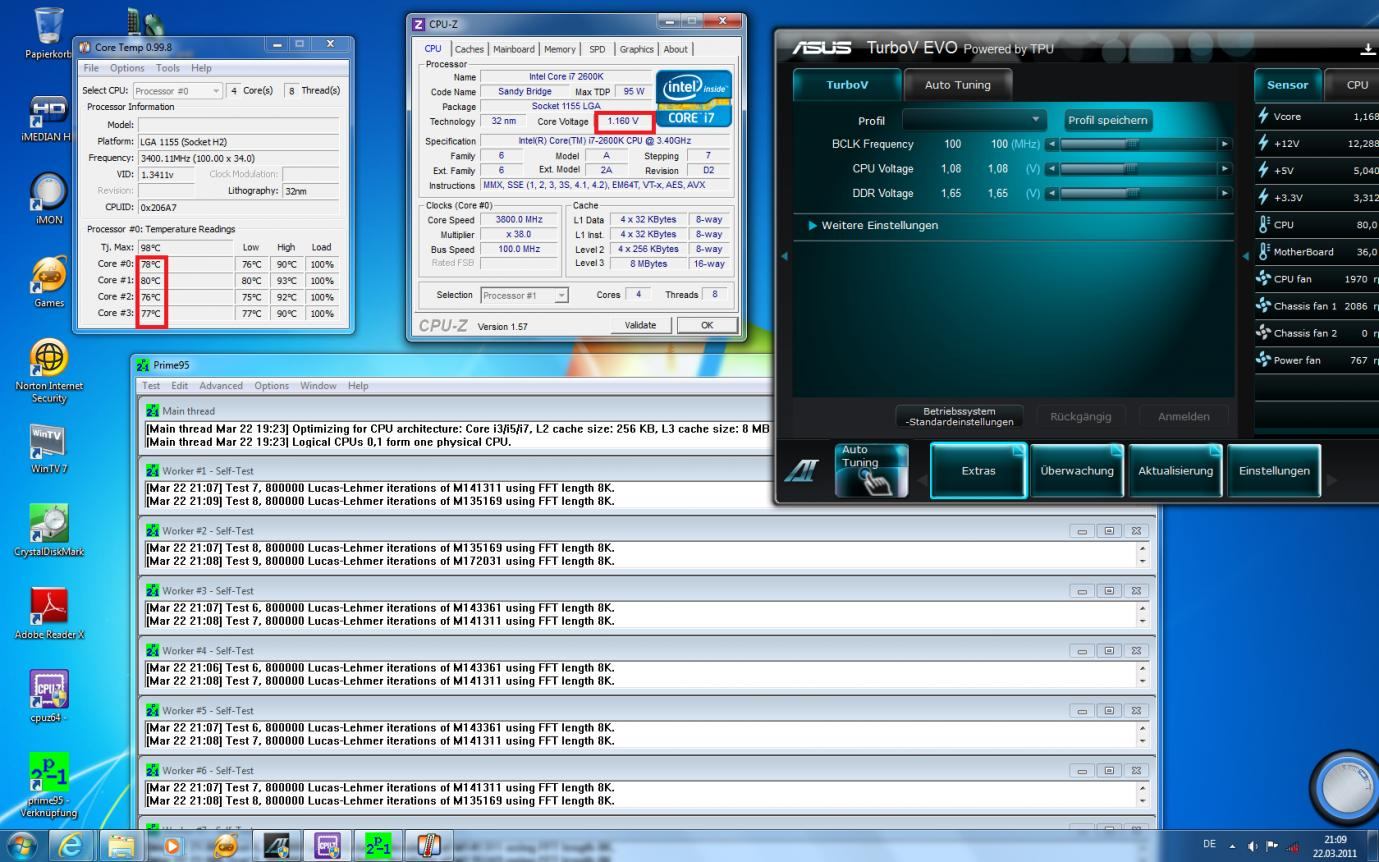Open the Graphics tab in CPU-Z

(x=637, y=49)
